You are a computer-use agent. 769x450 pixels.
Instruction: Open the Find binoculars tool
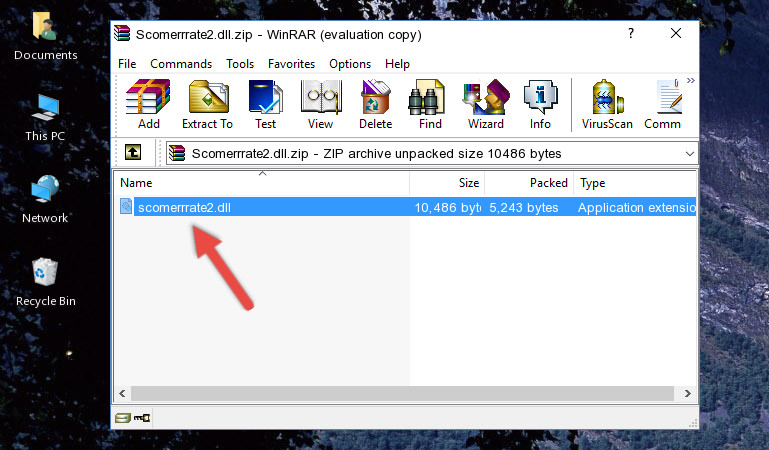430,105
